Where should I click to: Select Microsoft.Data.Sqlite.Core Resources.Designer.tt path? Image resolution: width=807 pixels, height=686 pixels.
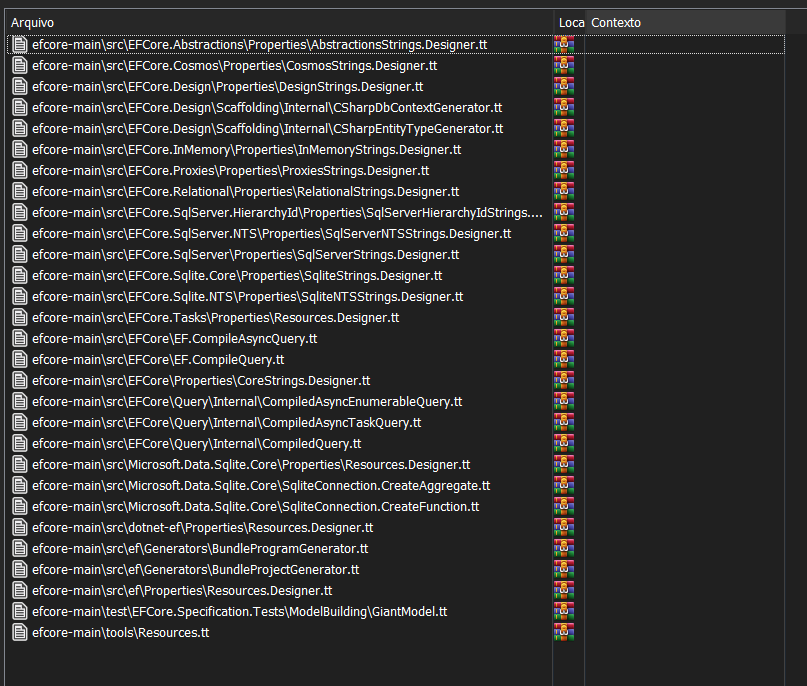pos(251,465)
